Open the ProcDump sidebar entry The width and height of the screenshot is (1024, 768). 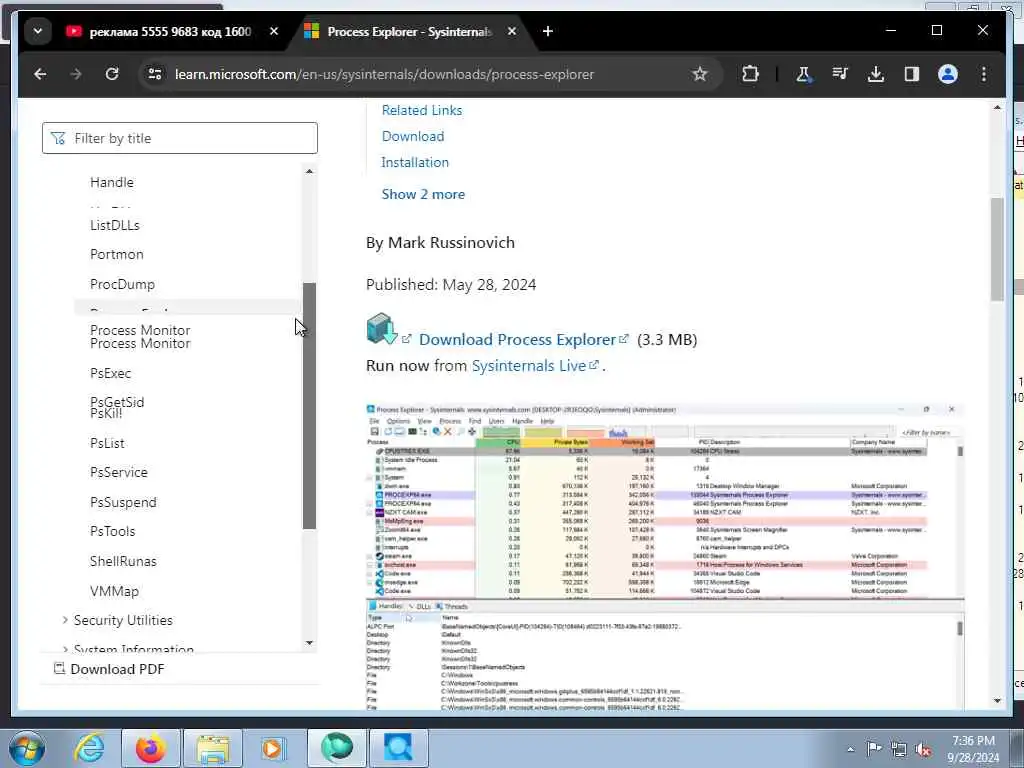coord(122,284)
